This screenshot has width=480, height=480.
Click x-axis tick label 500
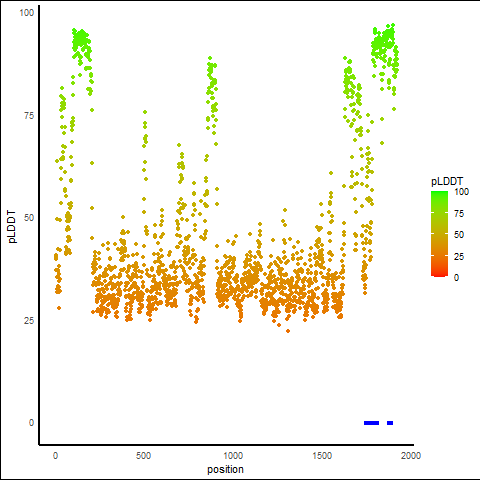click(x=143, y=456)
